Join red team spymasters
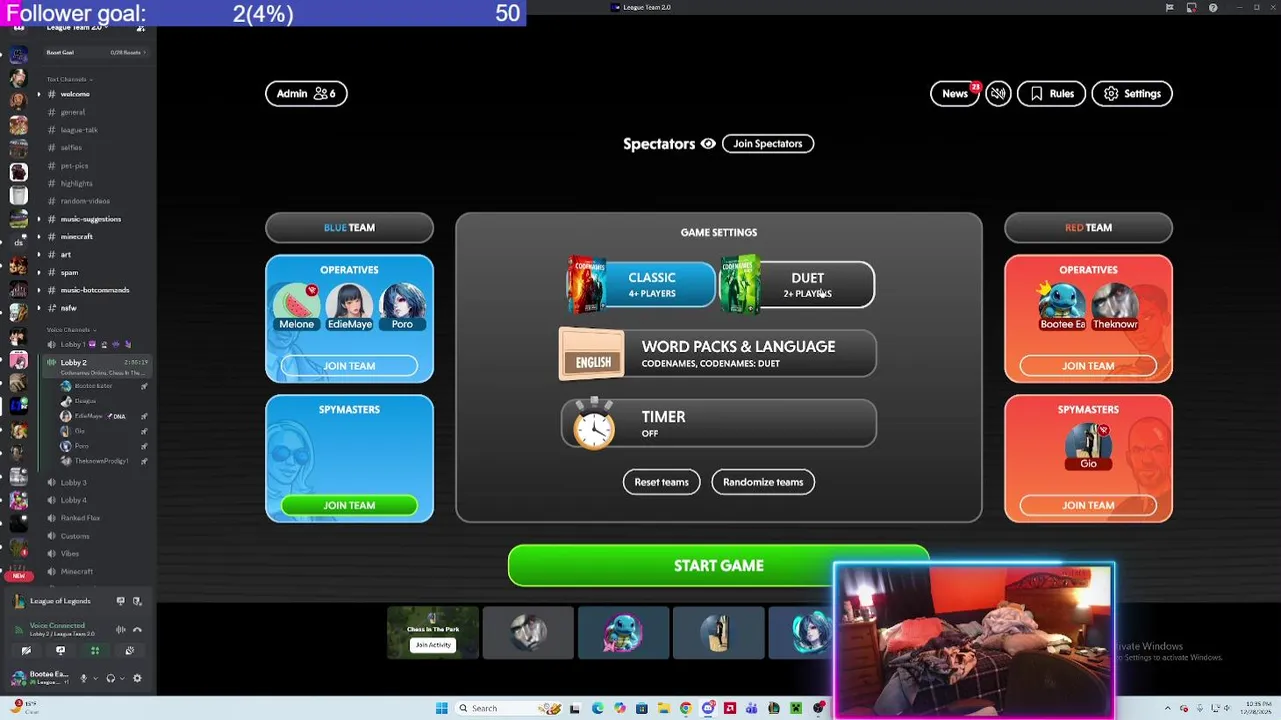This screenshot has height=720, width=1281. point(1088,505)
